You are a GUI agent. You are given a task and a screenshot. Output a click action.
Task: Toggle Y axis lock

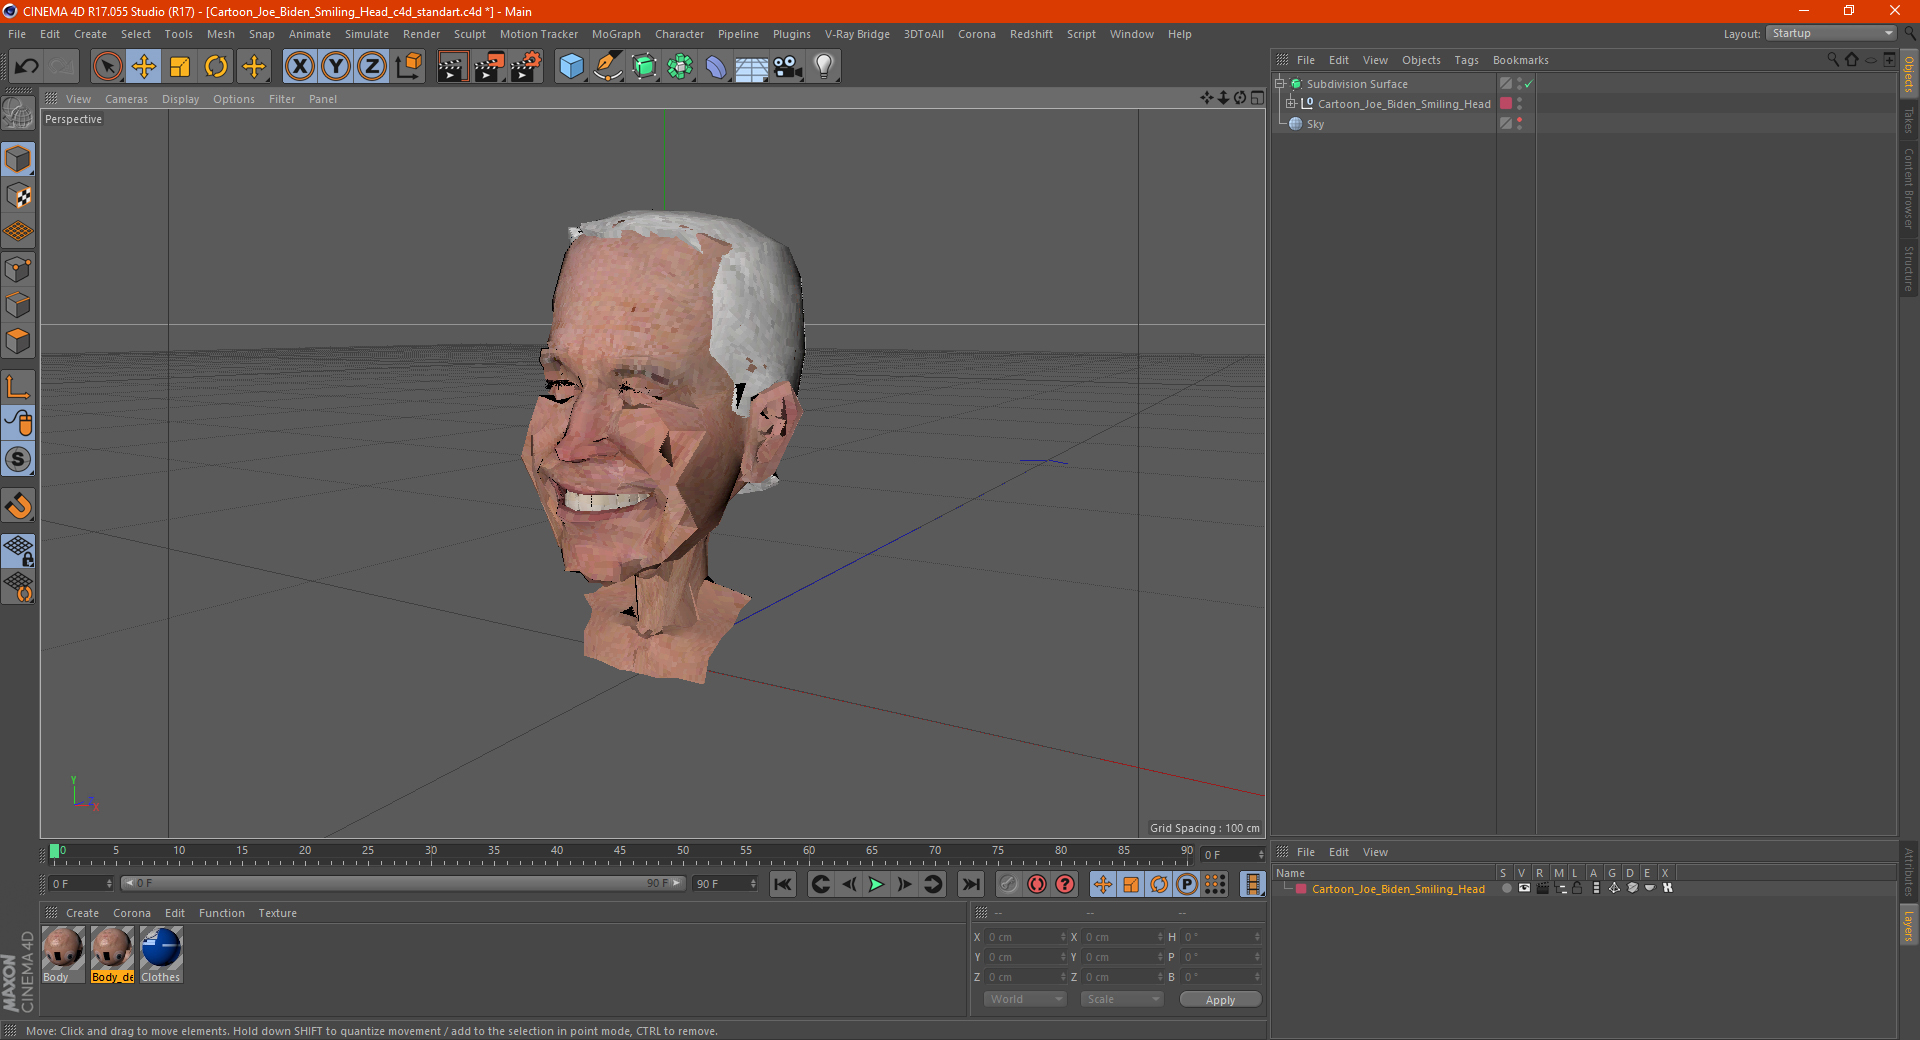pos(336,67)
